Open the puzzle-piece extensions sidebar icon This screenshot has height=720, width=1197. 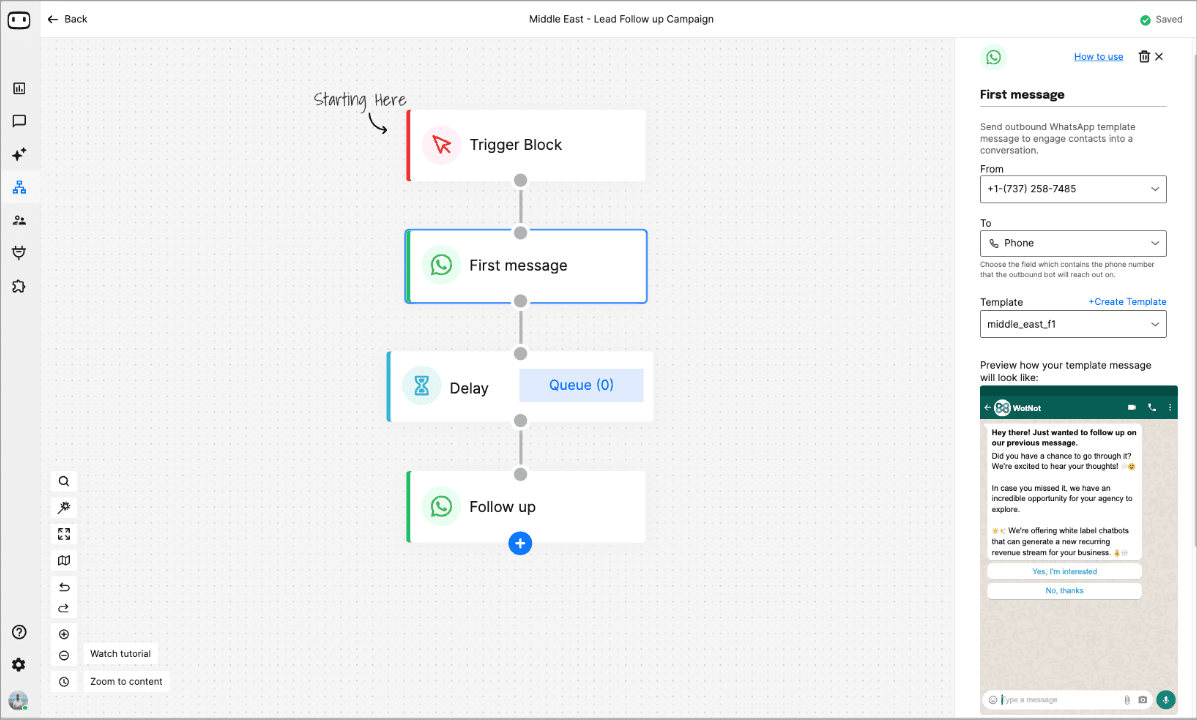tap(19, 286)
